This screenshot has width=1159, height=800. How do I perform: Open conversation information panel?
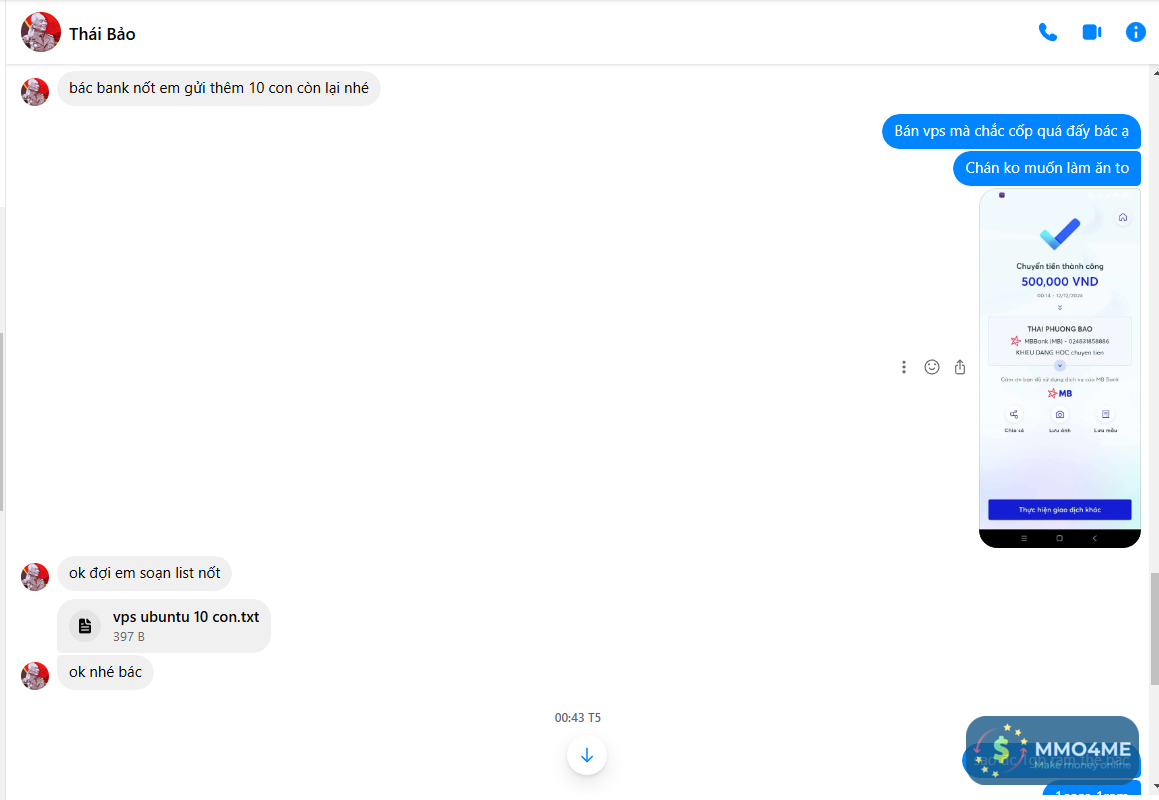(1135, 33)
